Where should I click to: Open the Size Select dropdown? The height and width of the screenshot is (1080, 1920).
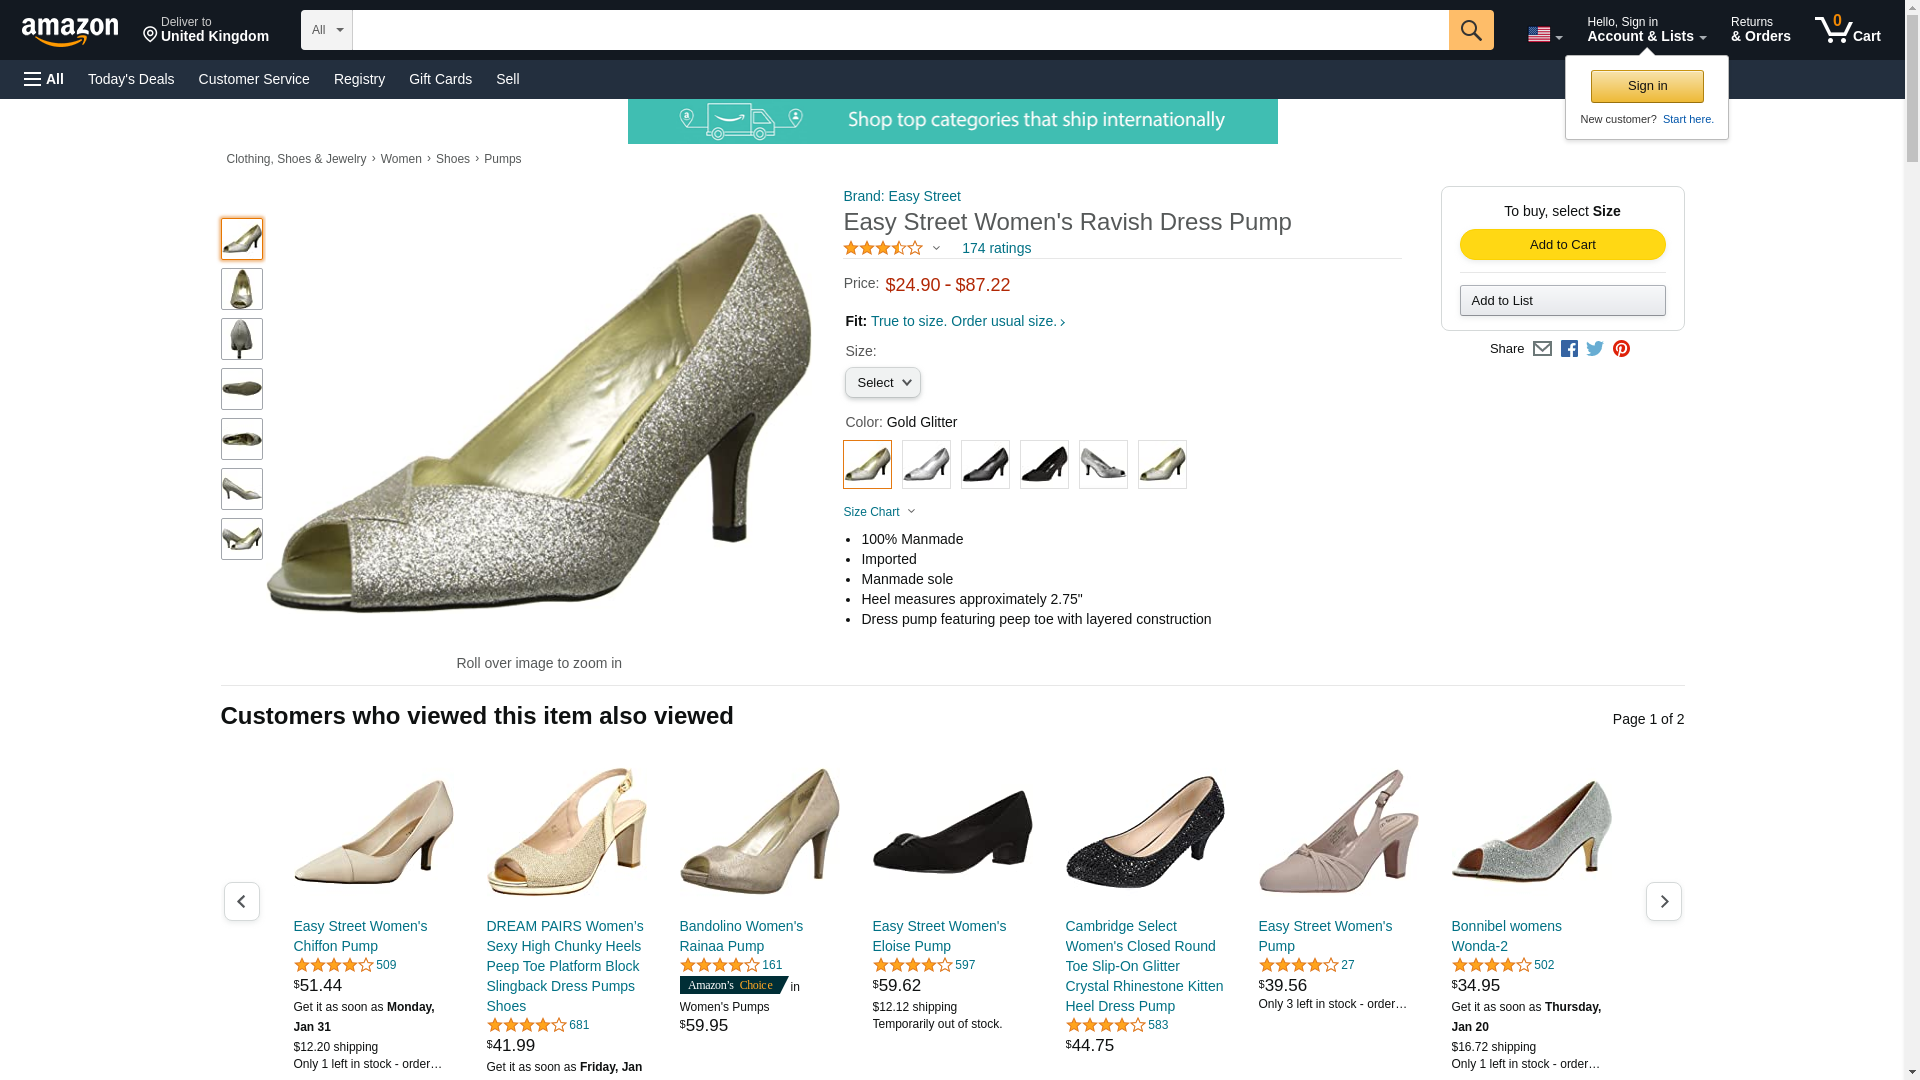[x=882, y=383]
